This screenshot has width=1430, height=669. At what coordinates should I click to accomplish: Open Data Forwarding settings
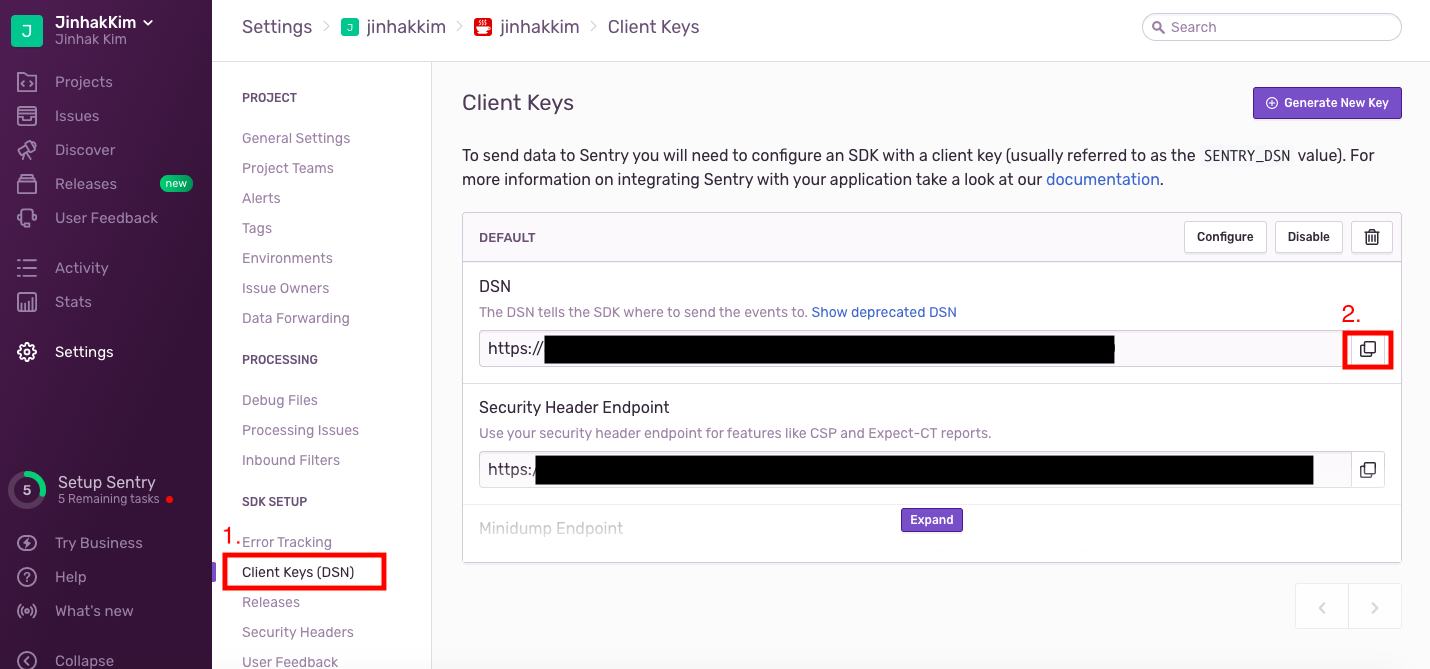[296, 318]
